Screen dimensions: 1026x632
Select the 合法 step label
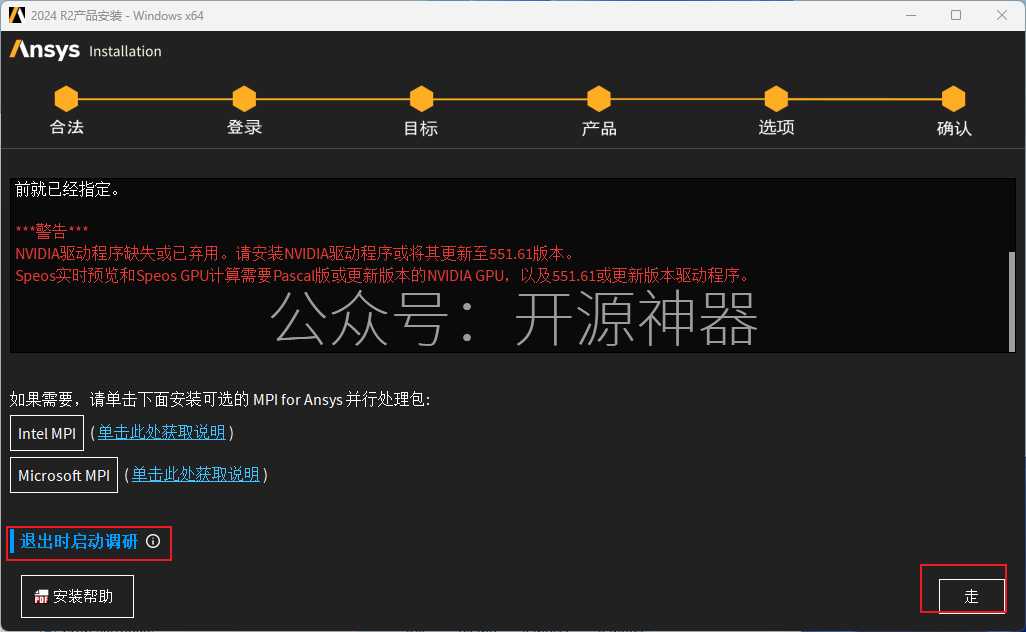pyautogui.click(x=67, y=127)
